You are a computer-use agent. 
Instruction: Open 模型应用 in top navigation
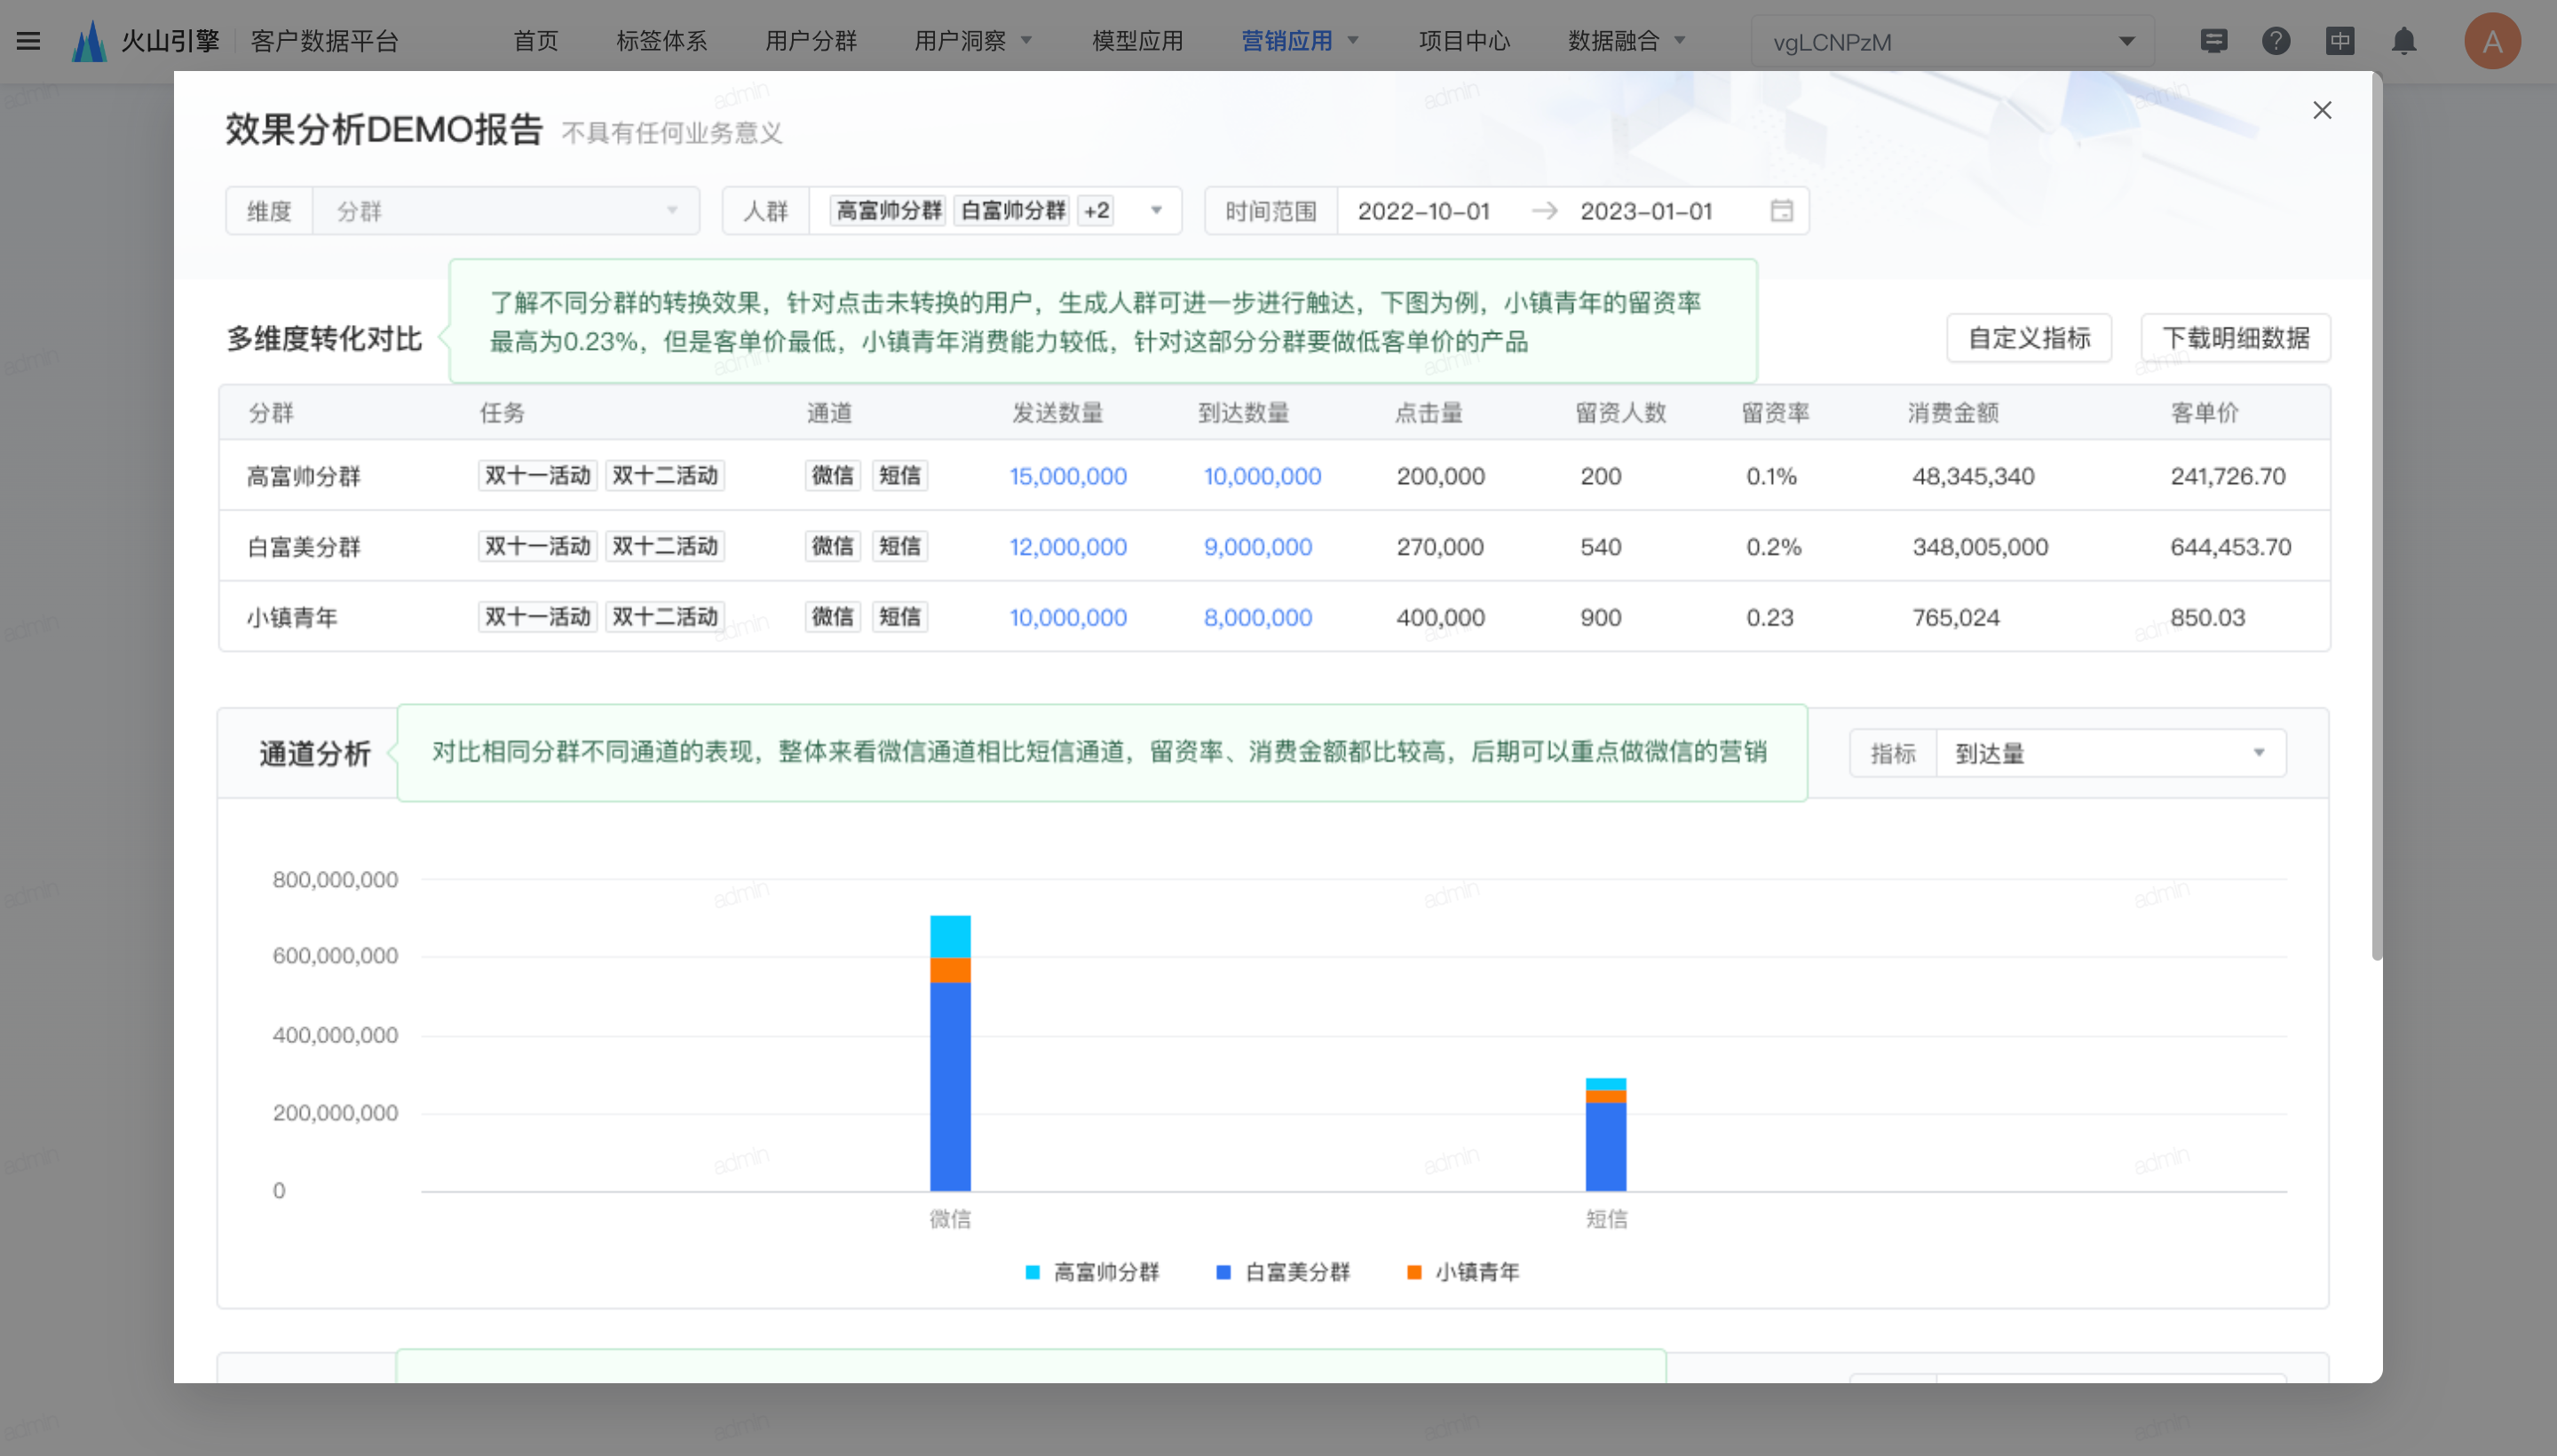[x=1137, y=41]
